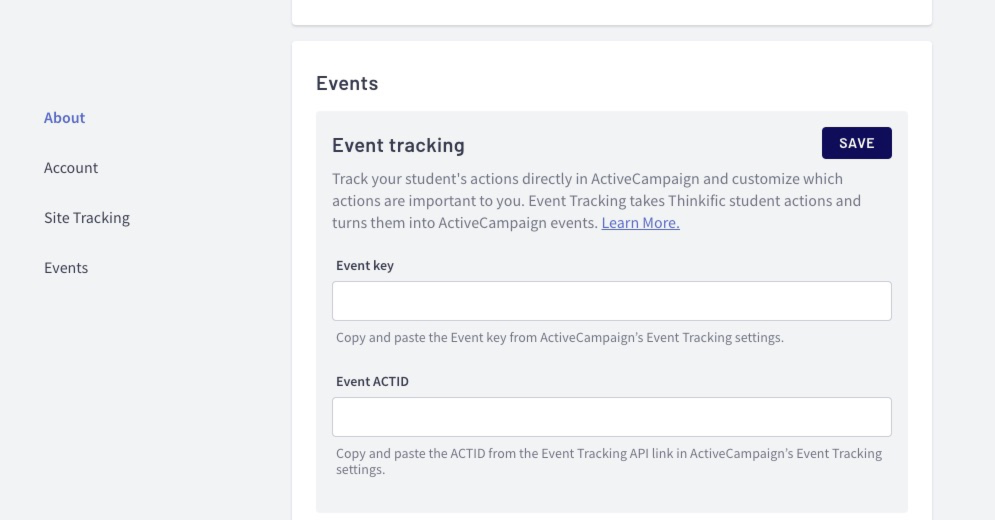The image size is (995, 520).
Task: Open the Learn More link
Action: (x=640, y=223)
